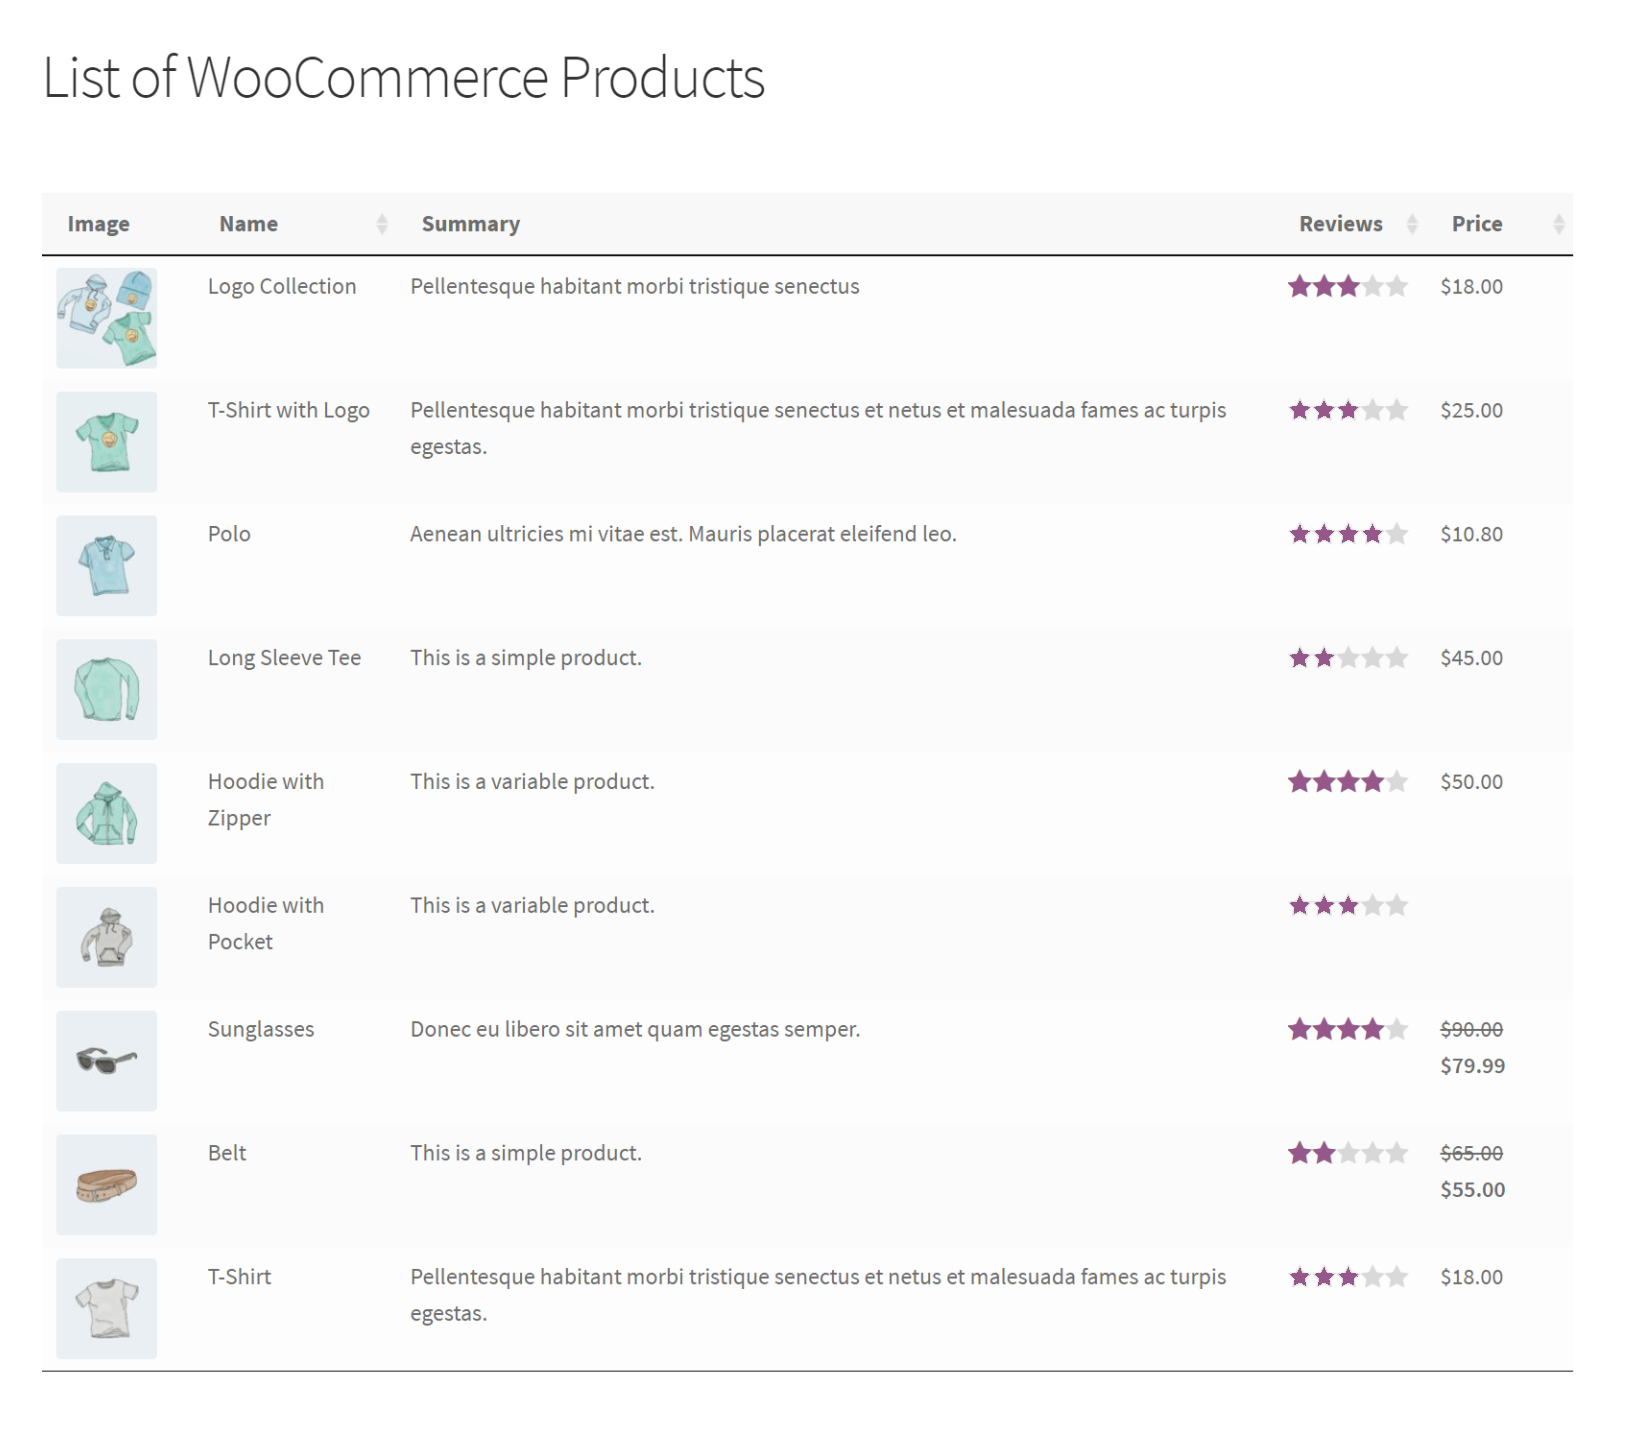Click the Hoodie with Pocket name
This screenshot has width=1640, height=1434.
pyautogui.click(x=265, y=922)
